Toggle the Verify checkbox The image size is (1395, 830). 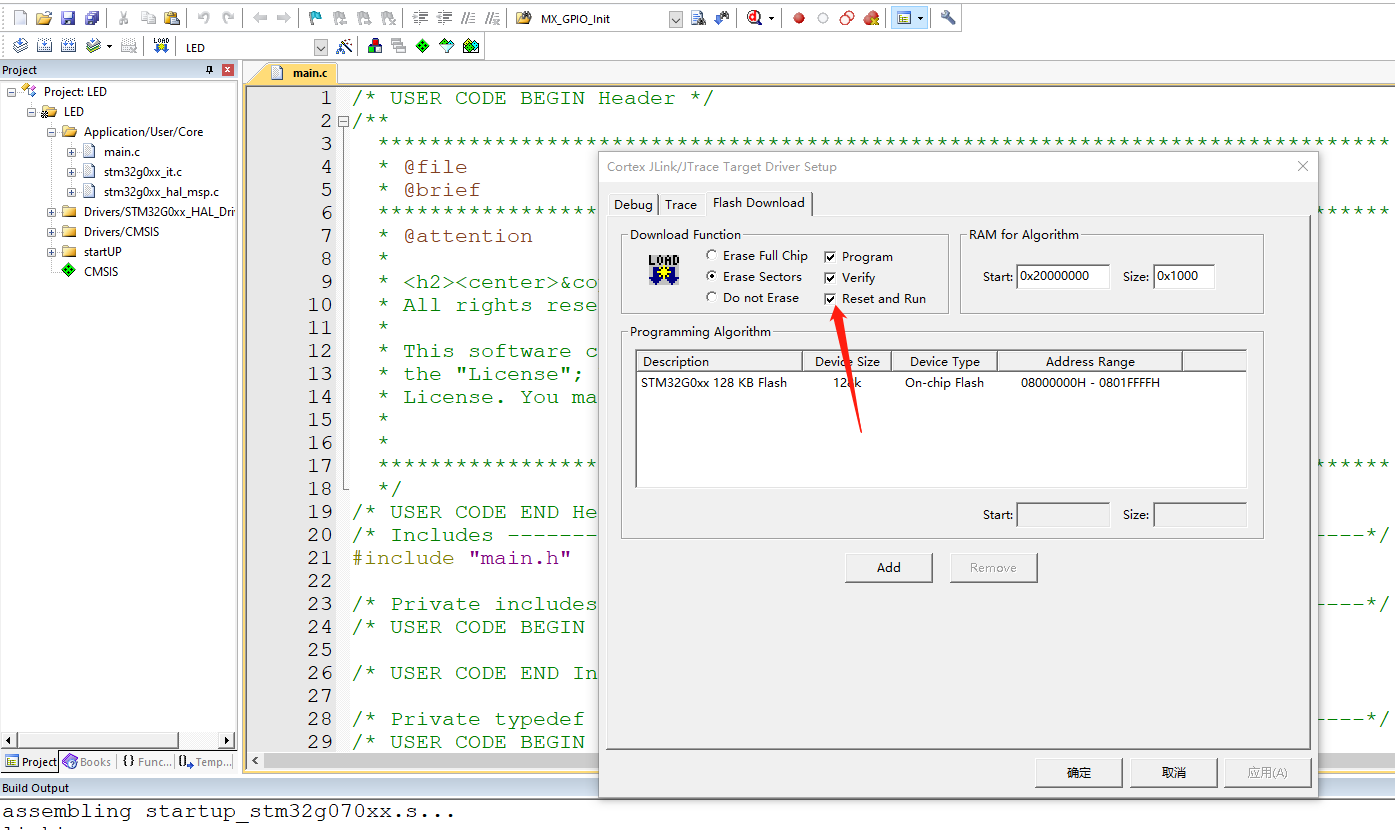pyautogui.click(x=829, y=278)
